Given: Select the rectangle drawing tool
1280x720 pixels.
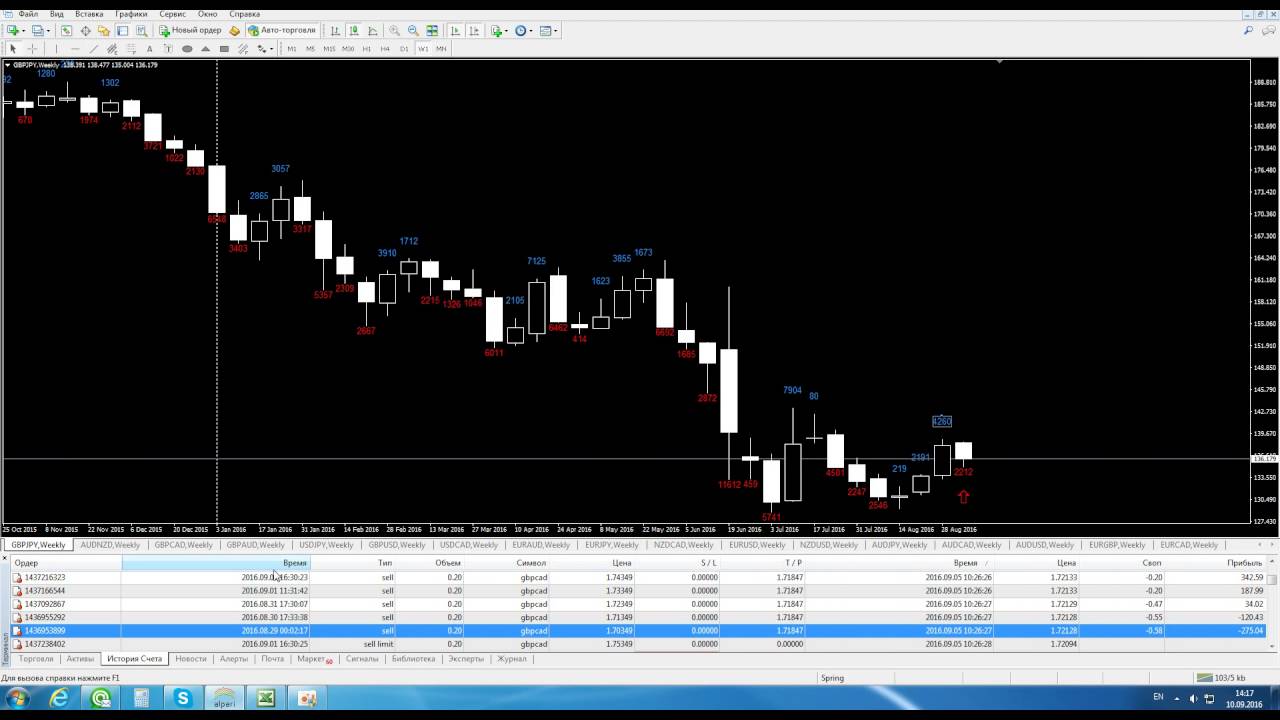Looking at the screenshot, I should (x=224, y=48).
